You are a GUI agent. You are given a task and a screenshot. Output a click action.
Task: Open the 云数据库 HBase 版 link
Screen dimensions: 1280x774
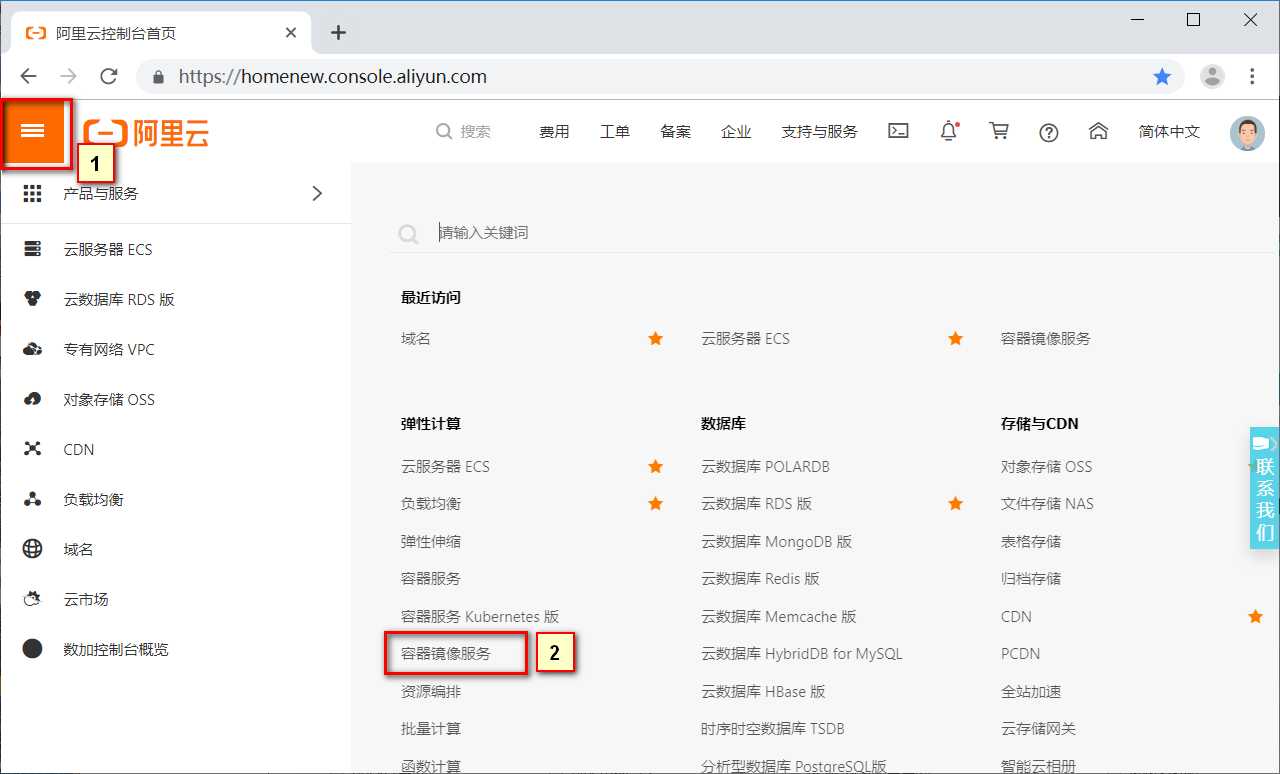(x=763, y=692)
